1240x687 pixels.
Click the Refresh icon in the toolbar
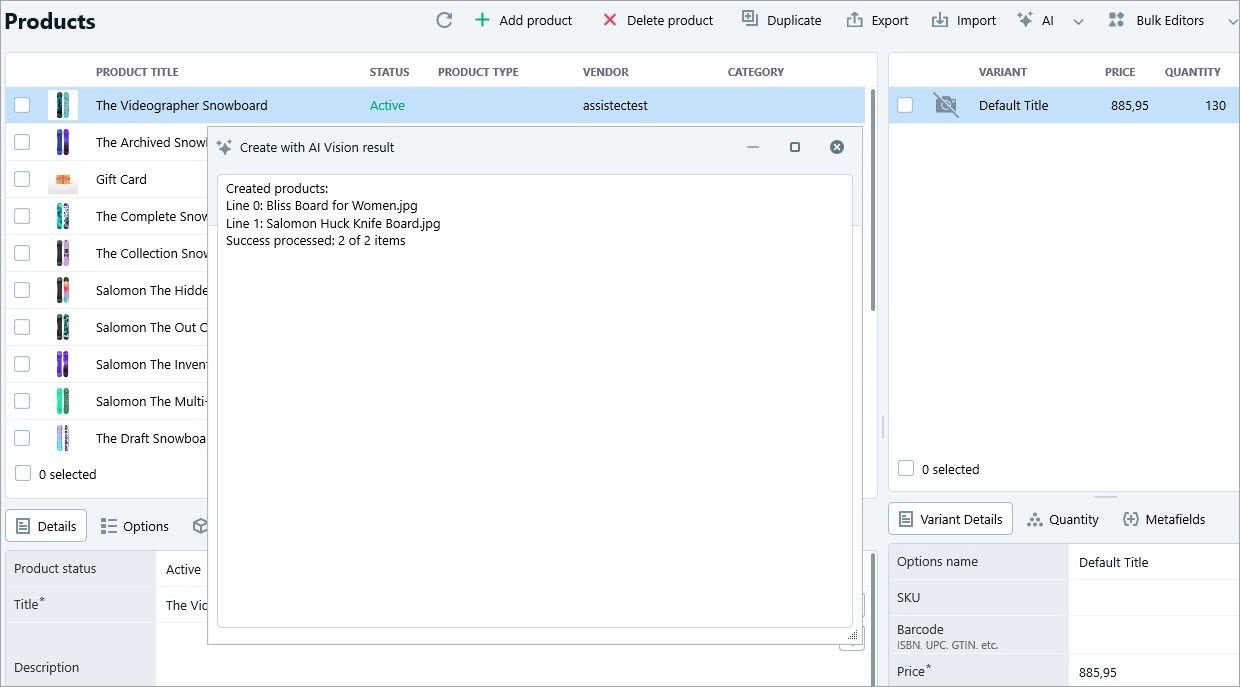(443, 19)
